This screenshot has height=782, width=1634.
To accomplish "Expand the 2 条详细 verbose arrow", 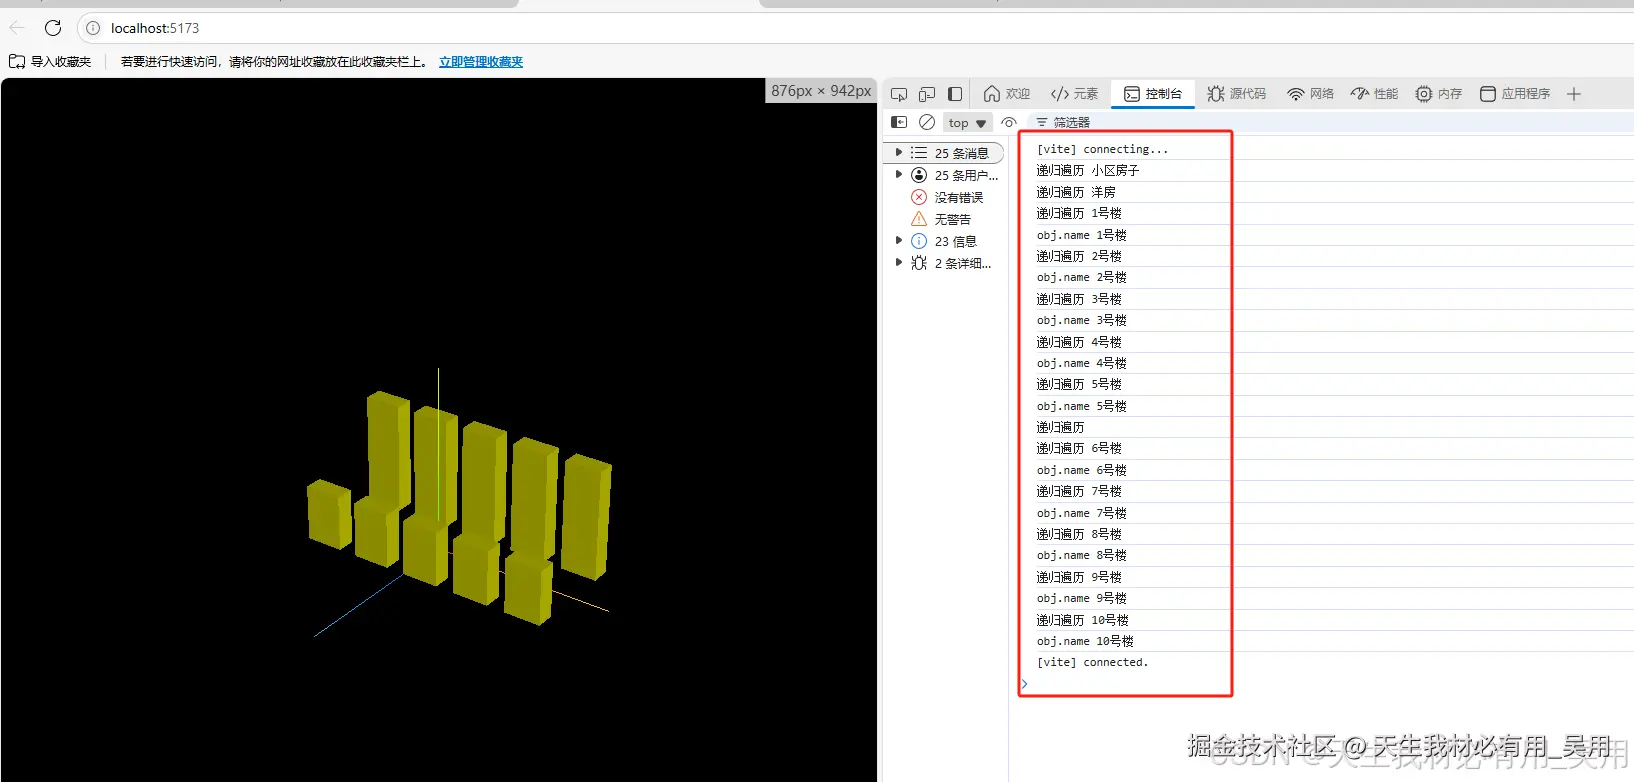I will pyautogui.click(x=899, y=263).
